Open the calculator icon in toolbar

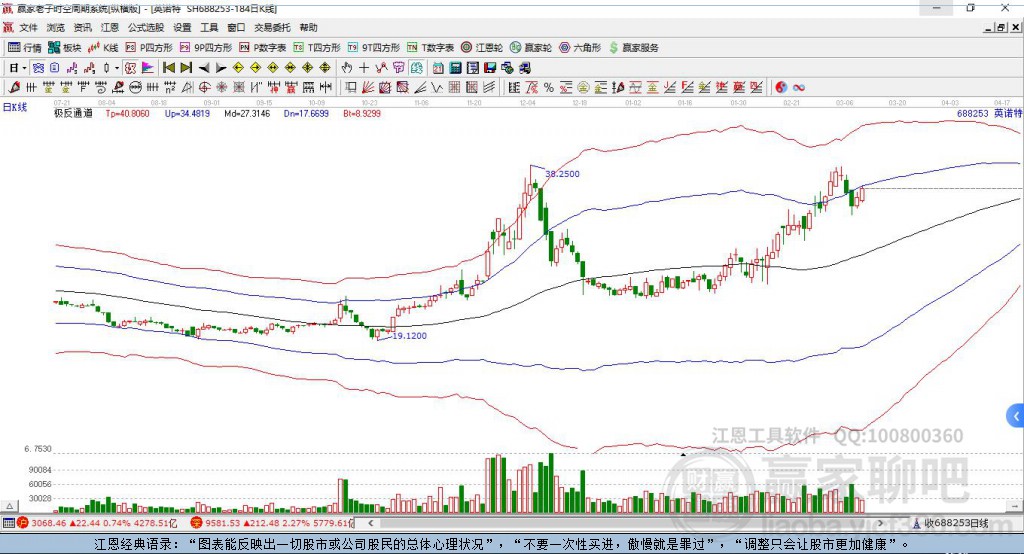pyautogui.click(x=456, y=68)
